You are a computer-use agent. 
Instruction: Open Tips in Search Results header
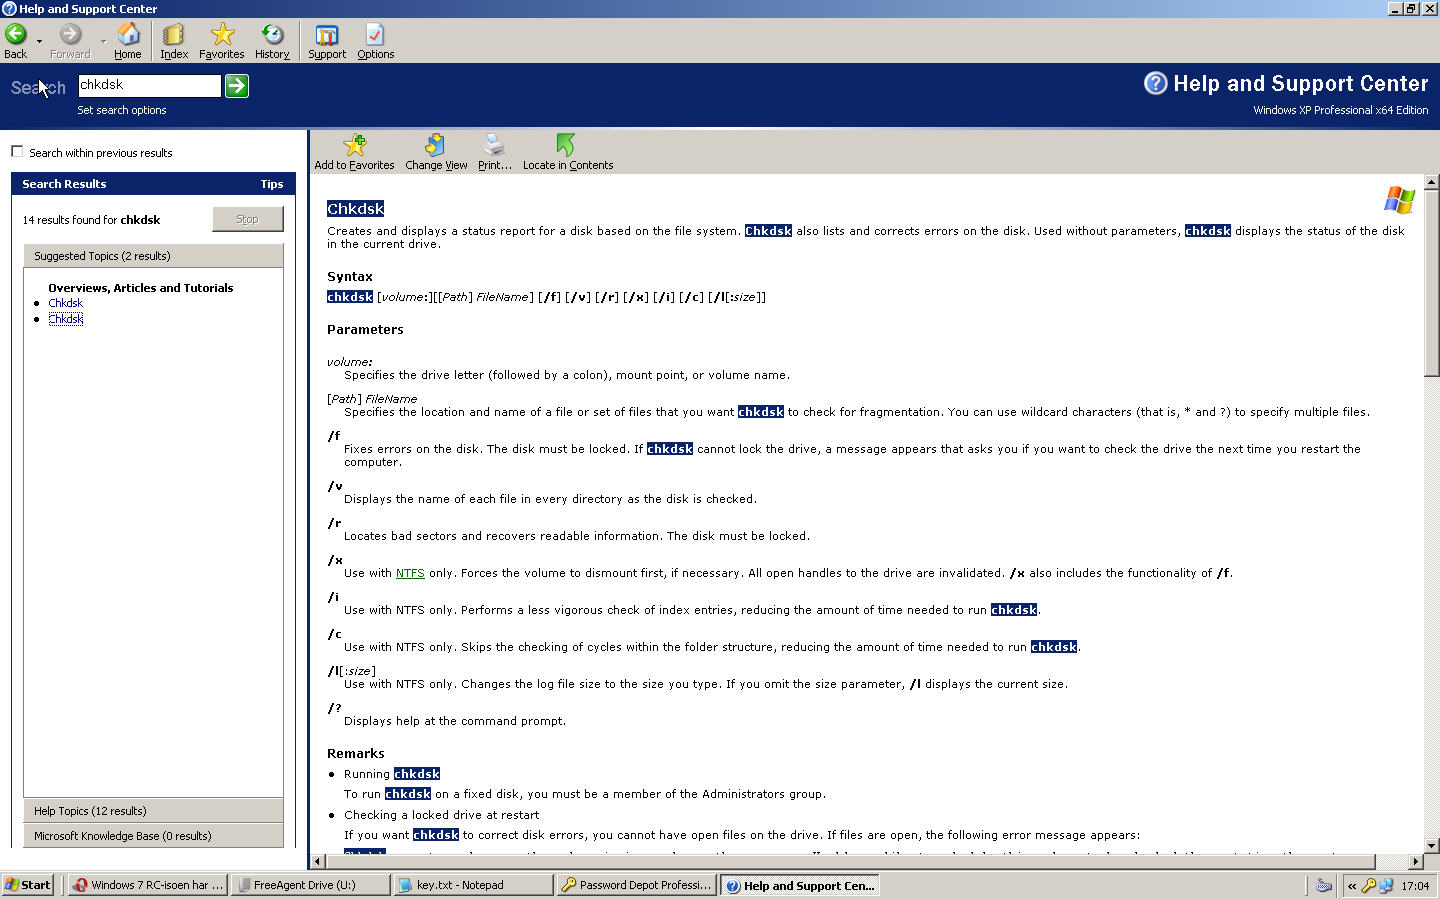272,184
